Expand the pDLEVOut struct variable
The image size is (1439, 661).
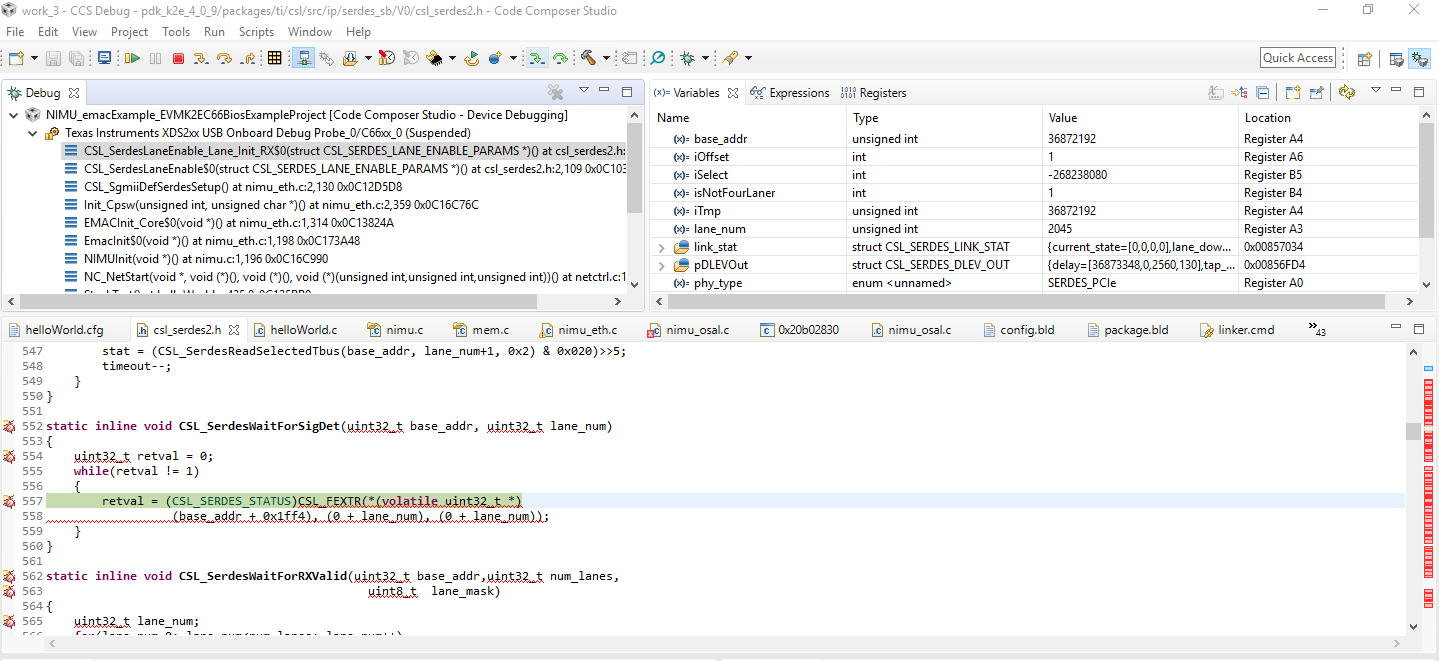pyautogui.click(x=661, y=265)
